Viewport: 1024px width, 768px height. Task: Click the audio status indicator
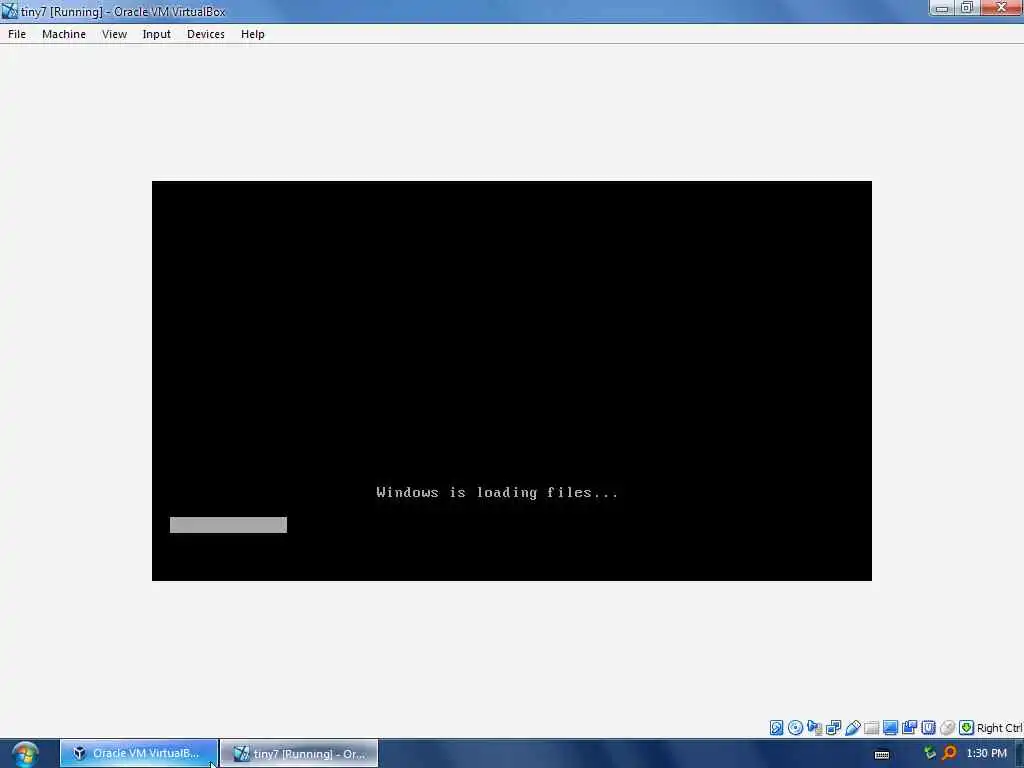[x=814, y=728]
